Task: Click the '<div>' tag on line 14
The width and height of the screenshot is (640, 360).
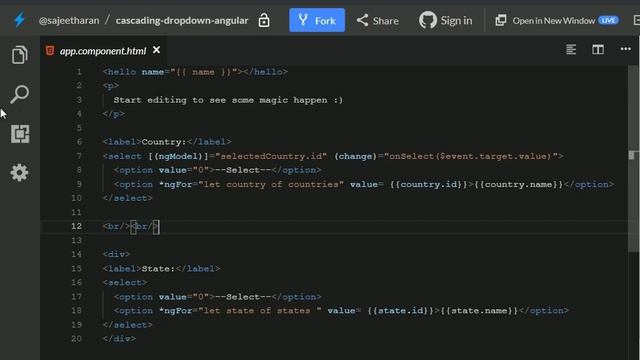Action: pos(116,254)
